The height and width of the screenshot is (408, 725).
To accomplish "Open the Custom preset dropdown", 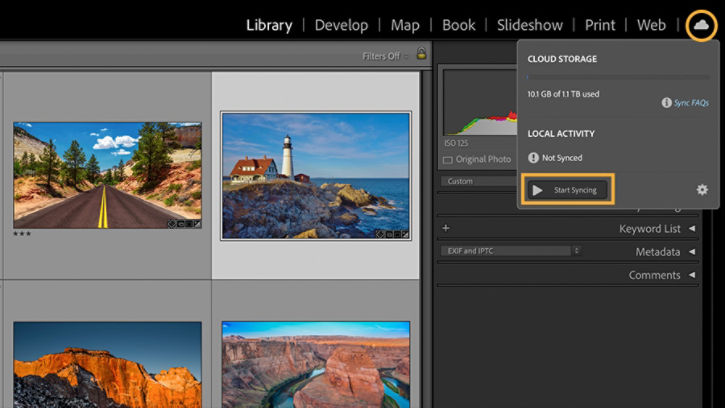I will tap(479, 181).
